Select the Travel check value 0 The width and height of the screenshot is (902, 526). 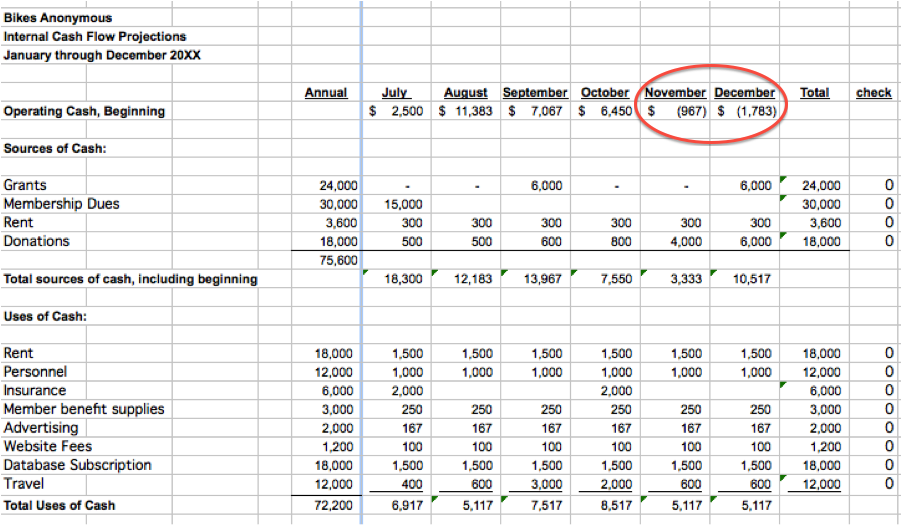tap(889, 484)
